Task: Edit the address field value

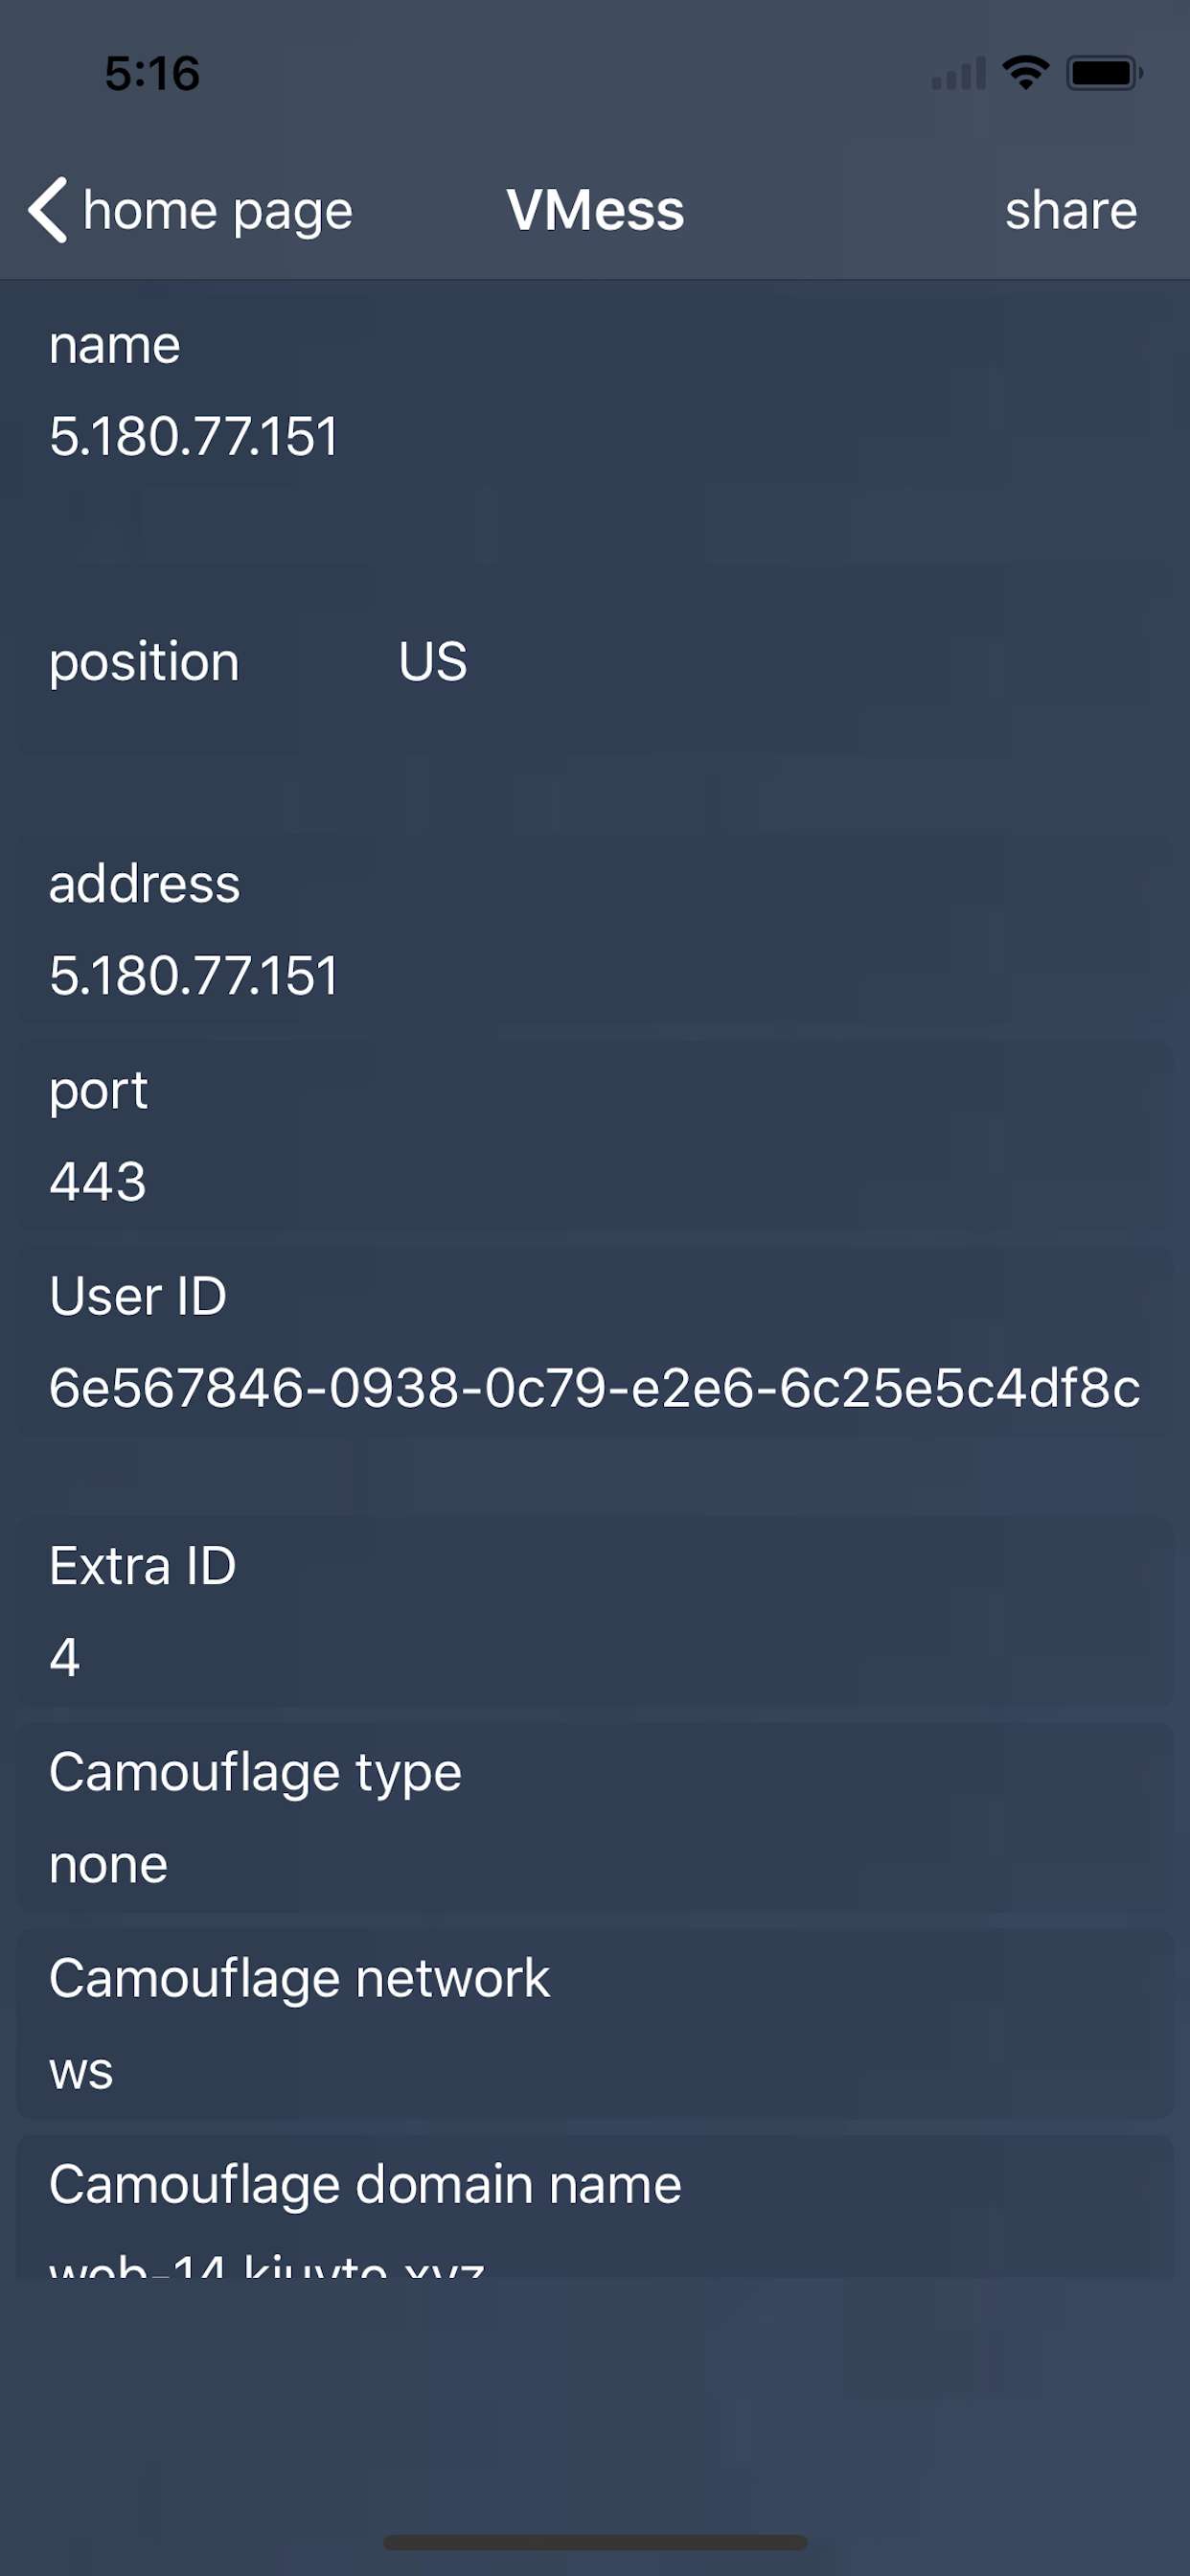Action: [x=194, y=976]
